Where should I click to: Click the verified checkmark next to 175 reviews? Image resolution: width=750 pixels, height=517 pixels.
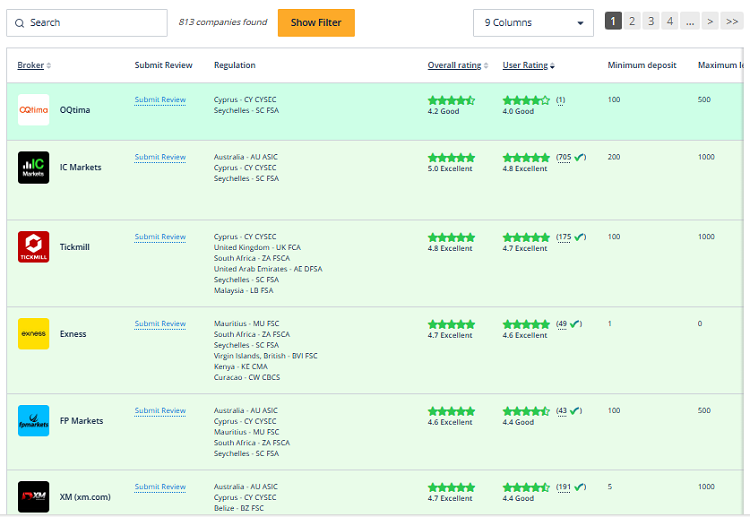pyautogui.click(x=579, y=237)
